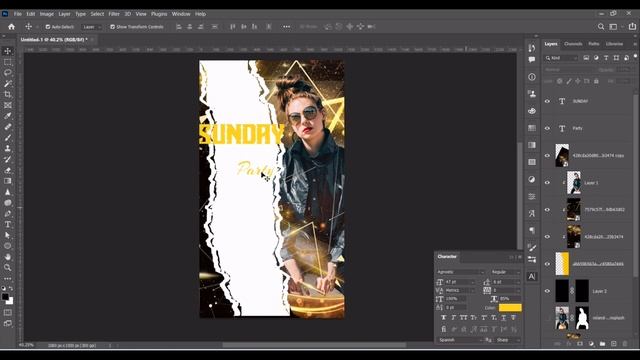The image size is (640, 360).
Task: Switch to the Paths tab
Action: [x=594, y=44]
